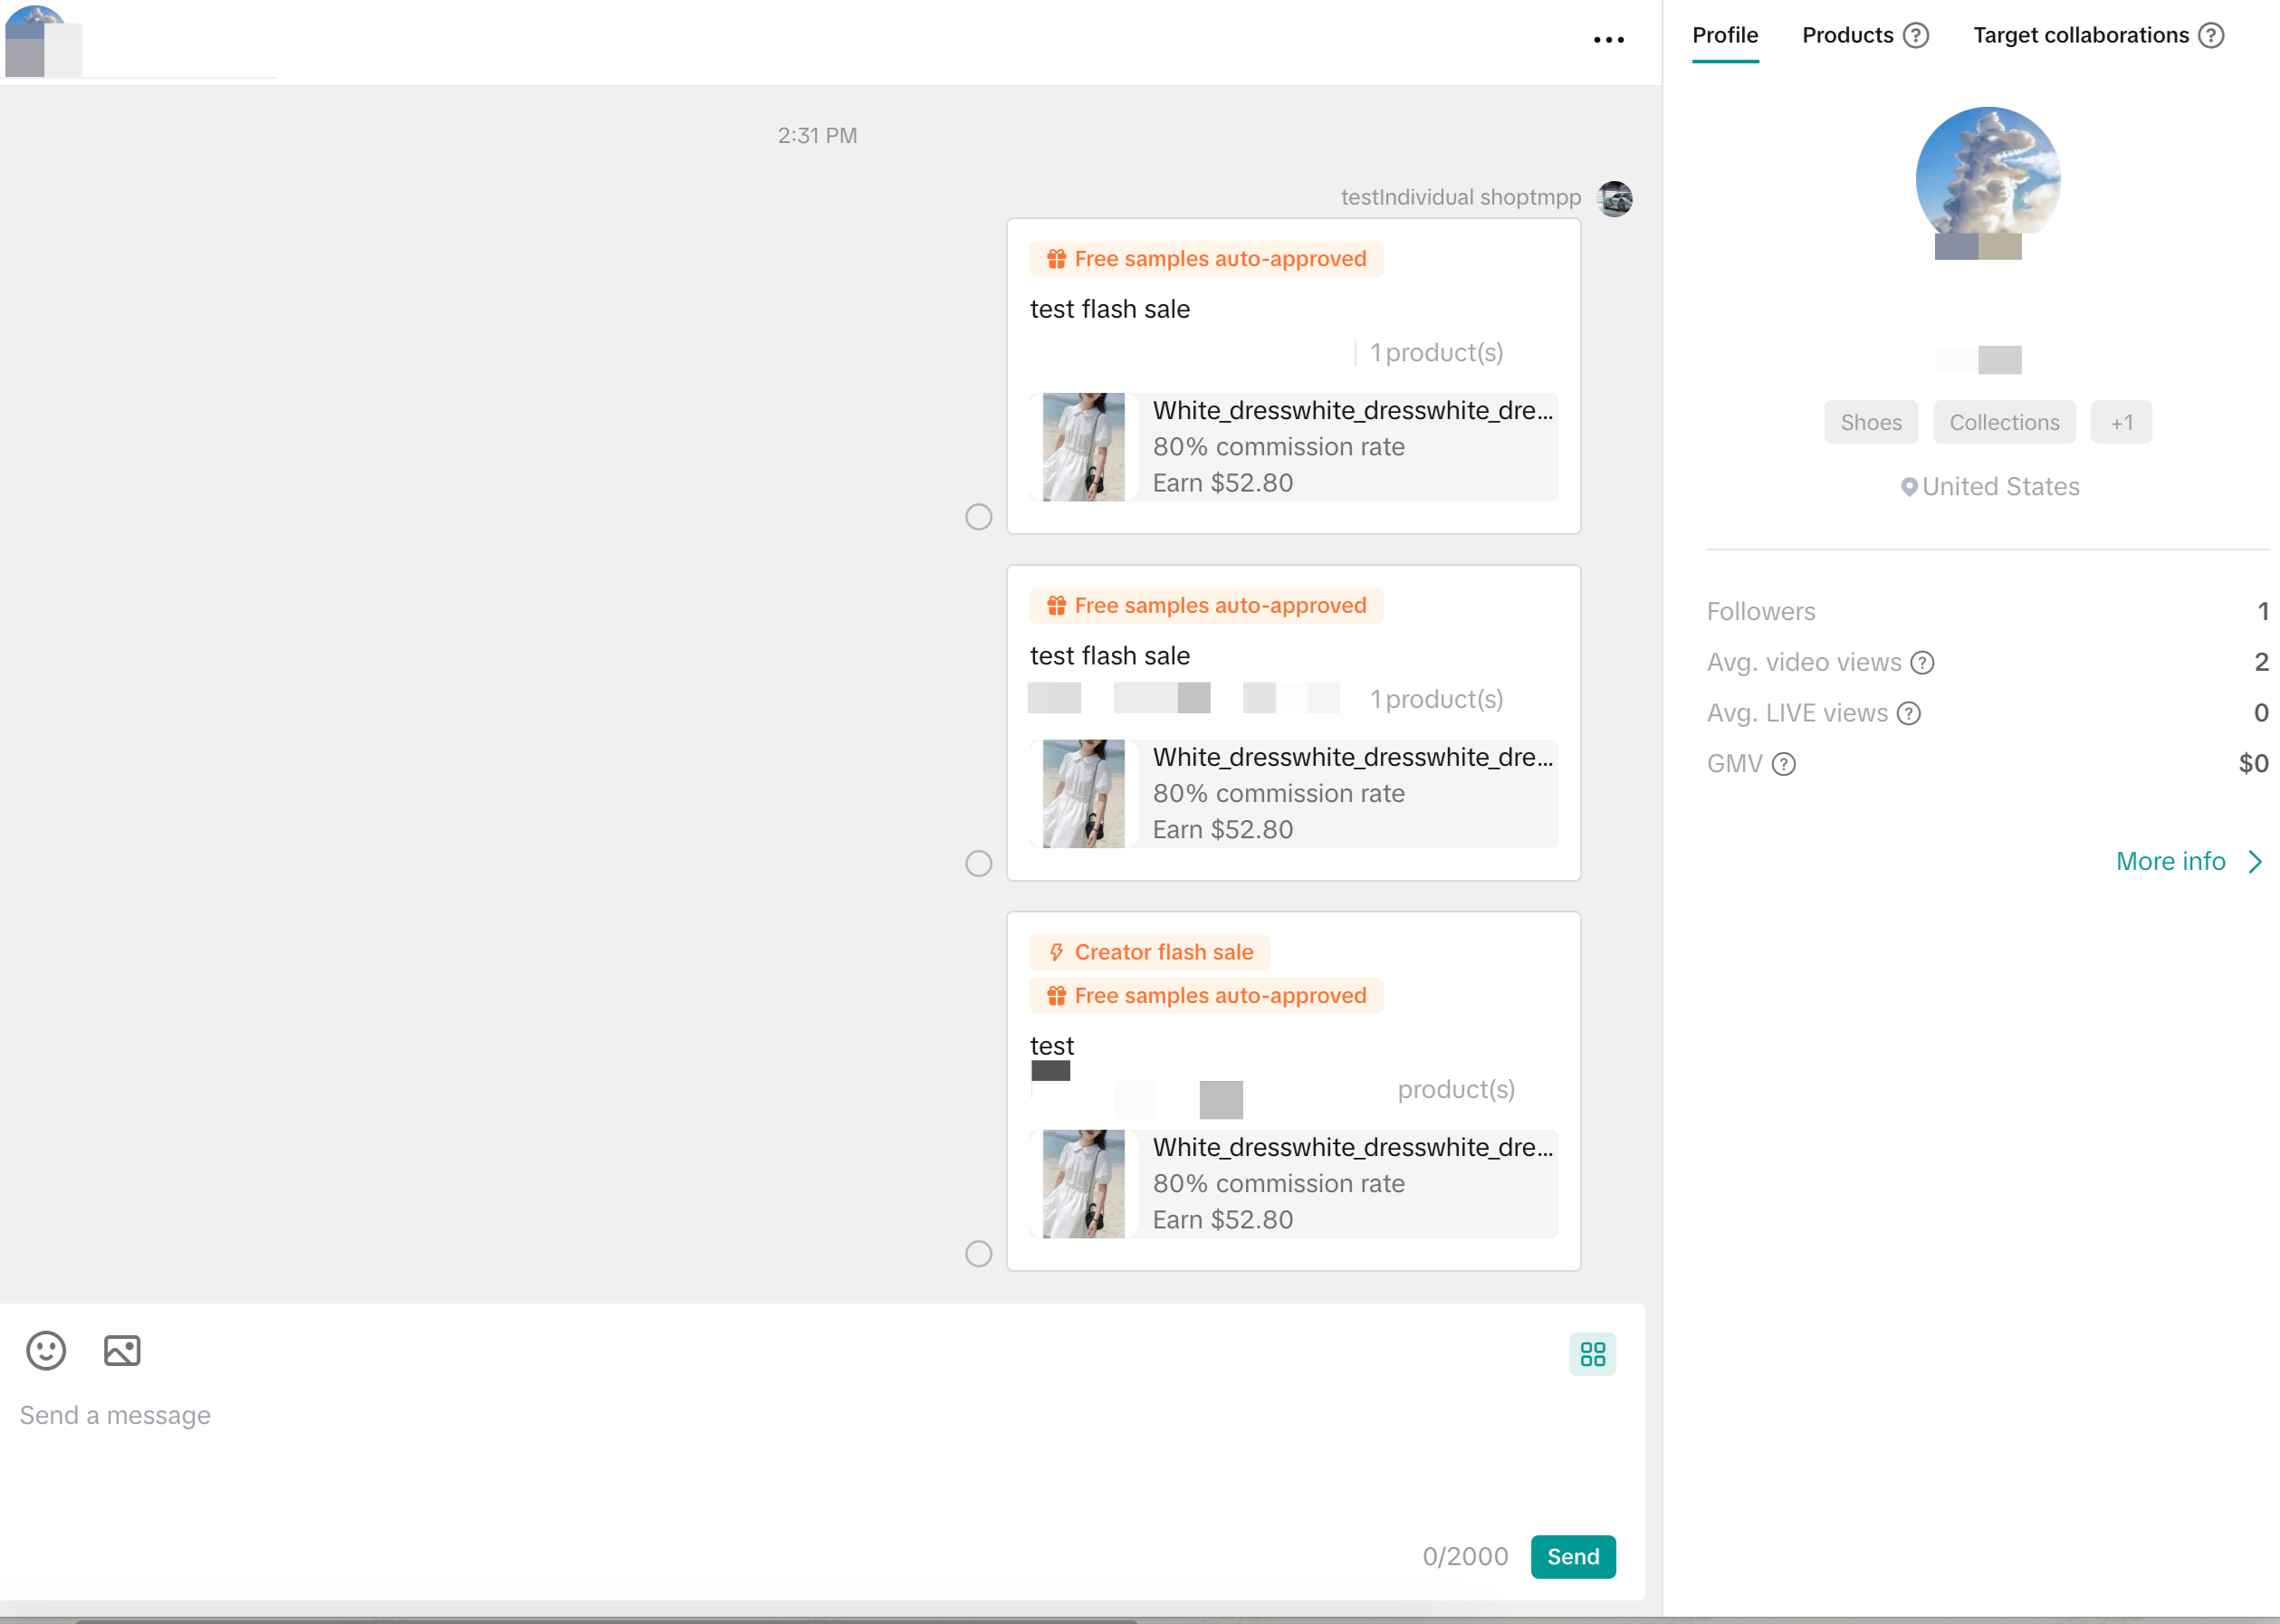Screen dimensions: 2280x1624
Task: Click the Avg. video views info icon
Action: pyautogui.click(x=1922, y=663)
